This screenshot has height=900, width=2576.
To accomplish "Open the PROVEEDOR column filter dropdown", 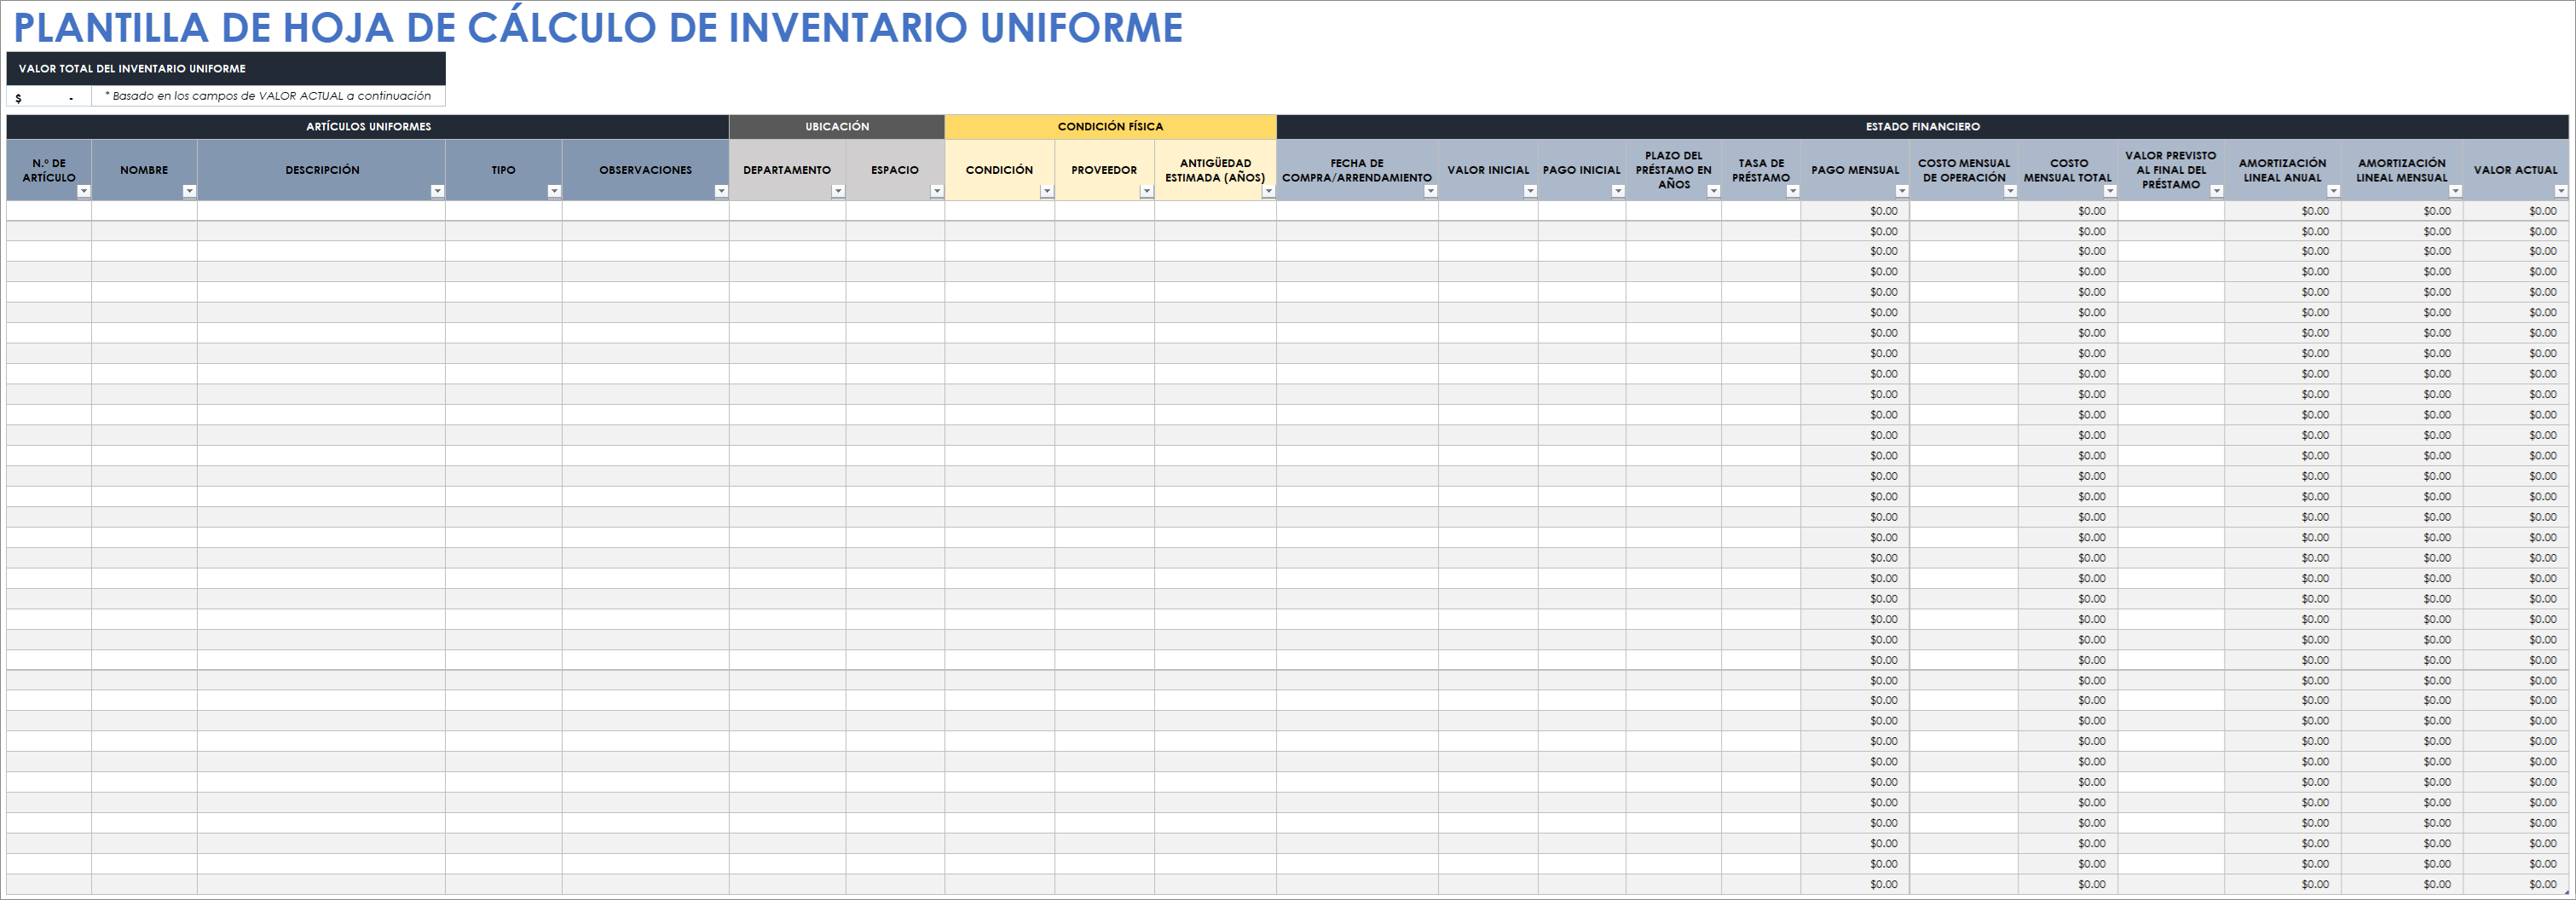I will pos(1147,191).
